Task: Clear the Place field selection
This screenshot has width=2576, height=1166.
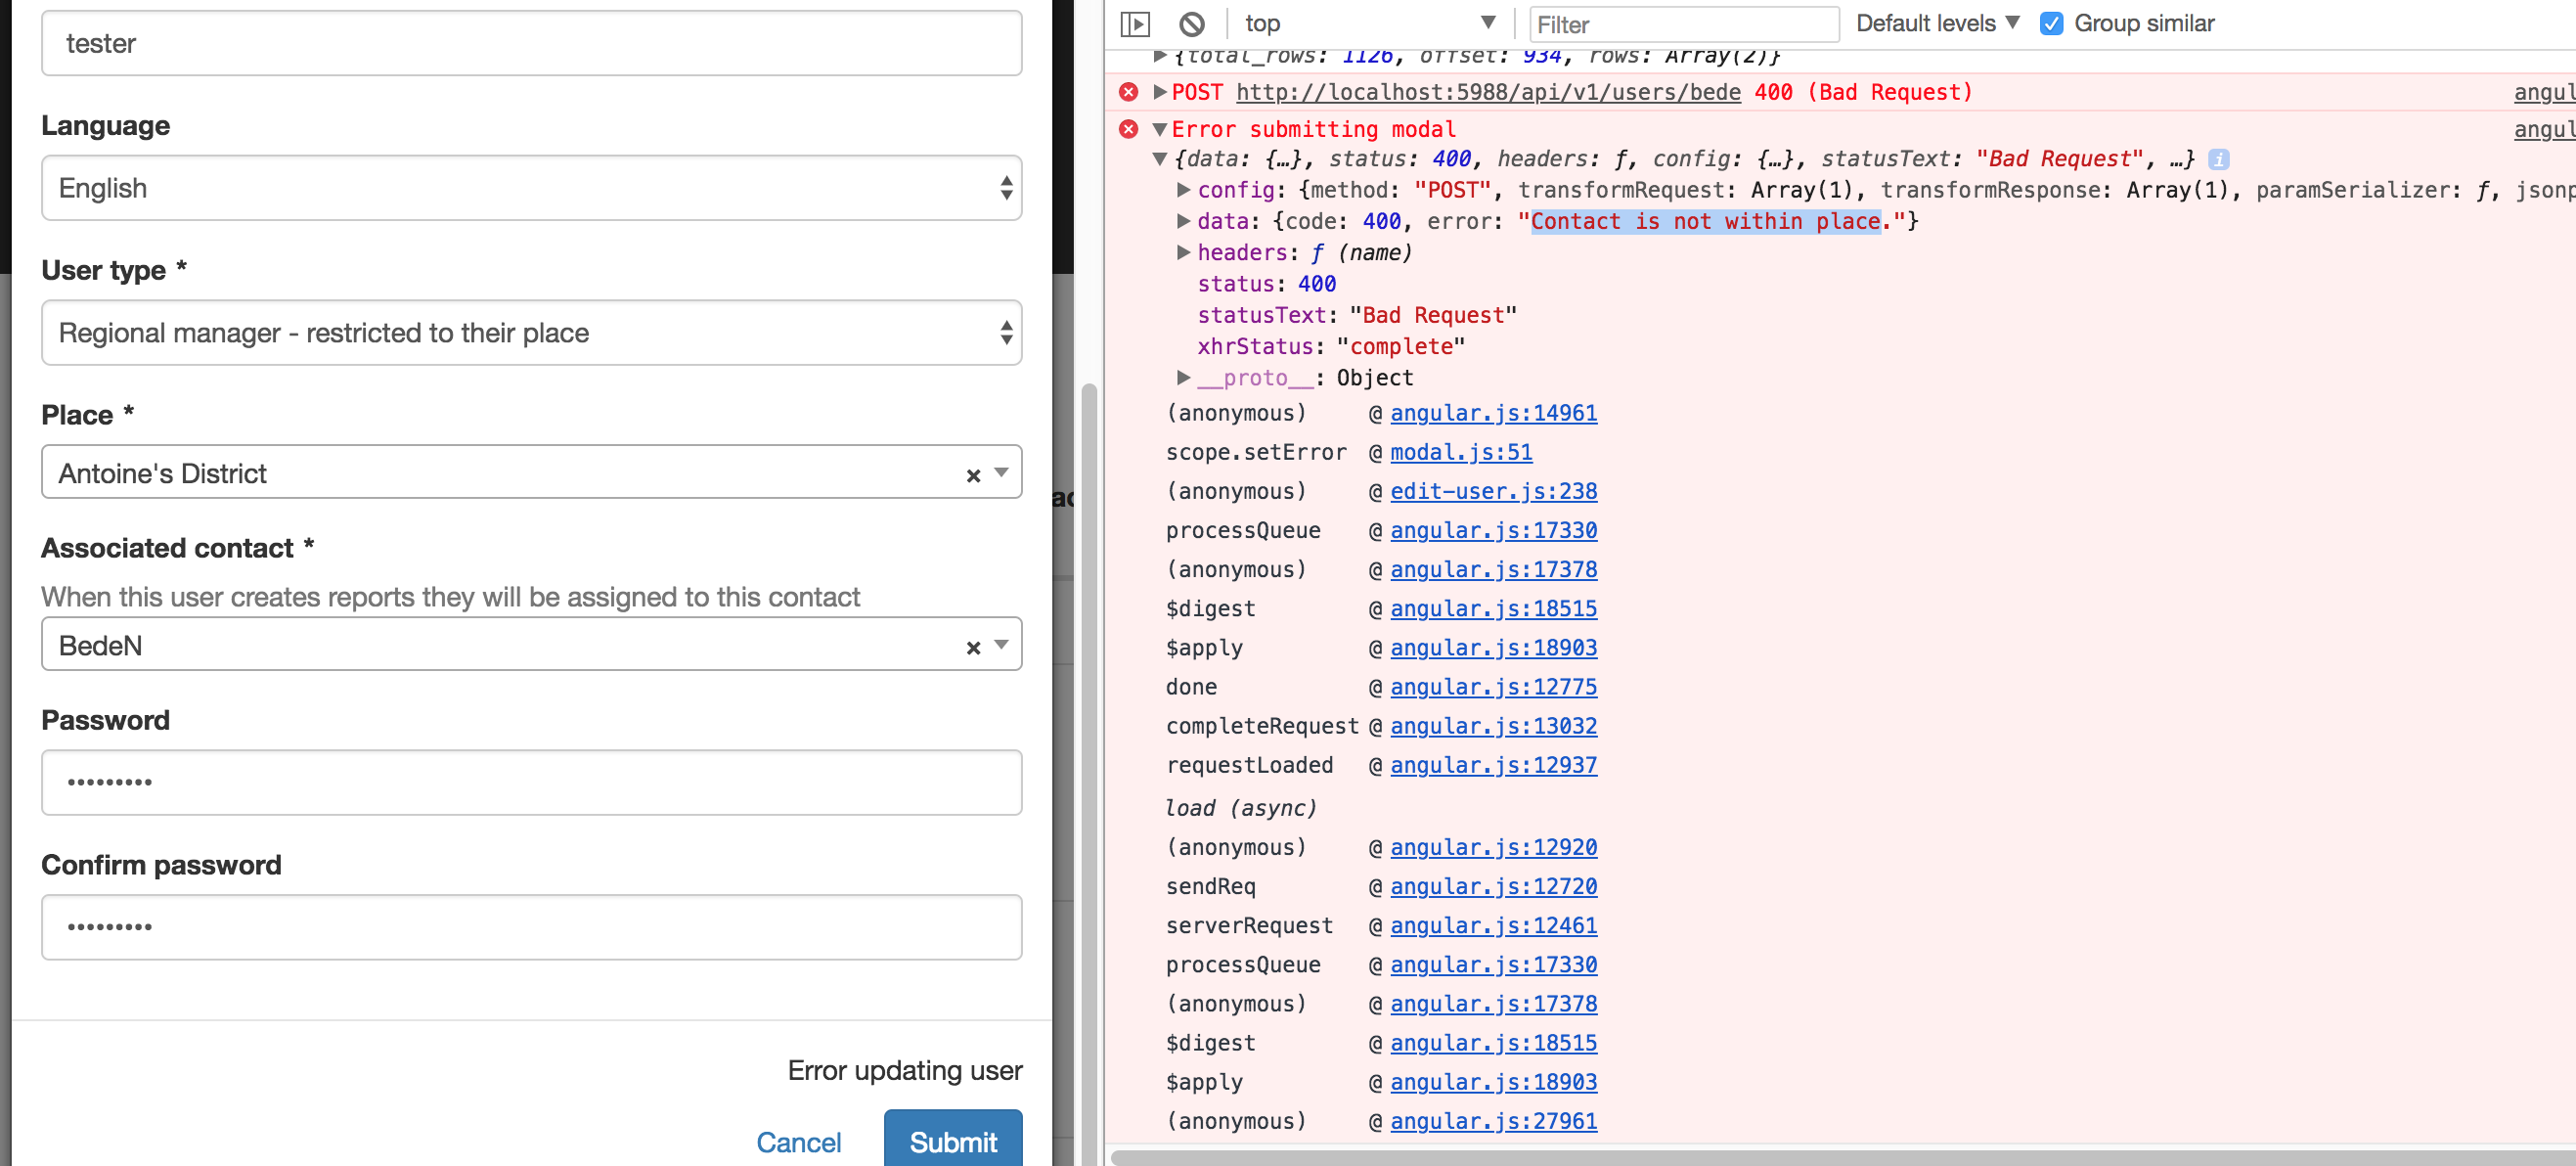Action: pyautogui.click(x=972, y=475)
